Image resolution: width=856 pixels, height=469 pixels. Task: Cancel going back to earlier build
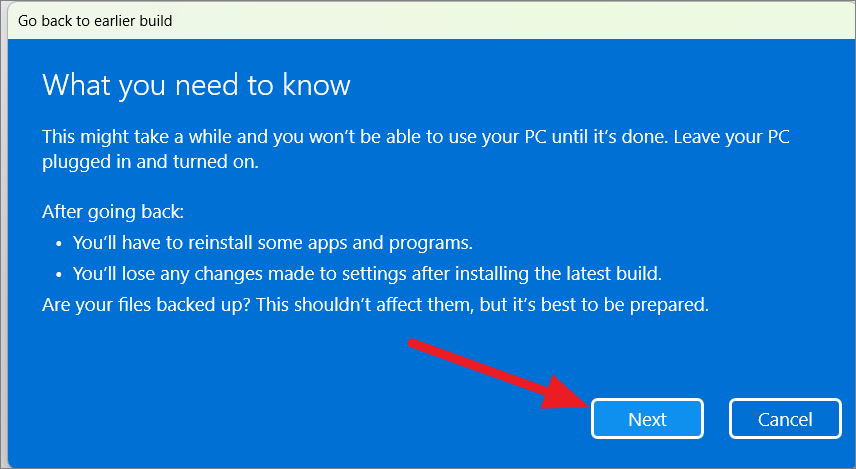(x=785, y=419)
